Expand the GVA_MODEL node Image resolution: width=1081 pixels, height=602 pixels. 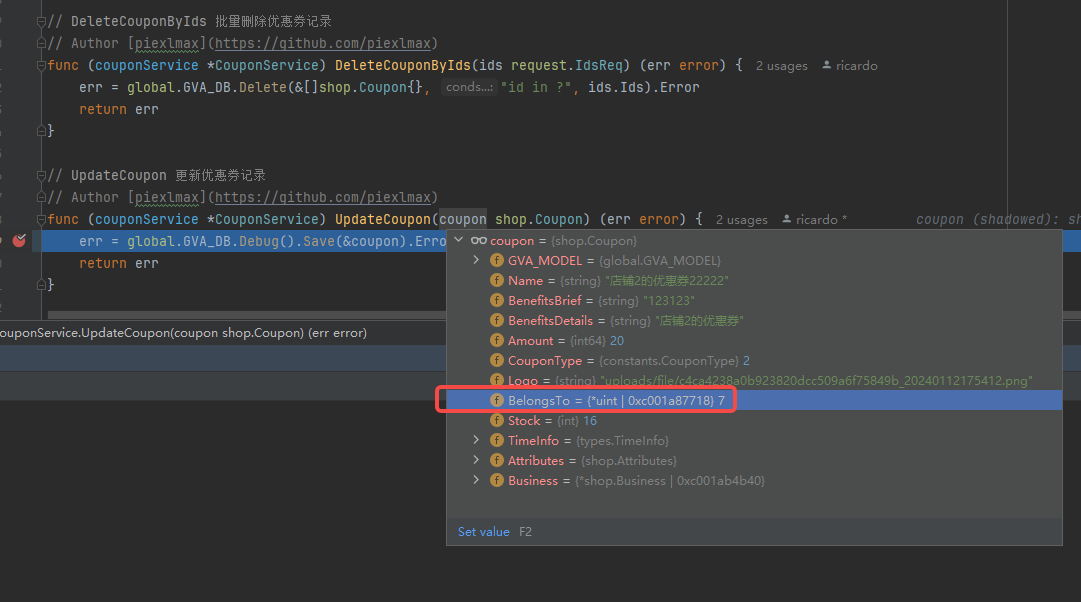[477, 261]
